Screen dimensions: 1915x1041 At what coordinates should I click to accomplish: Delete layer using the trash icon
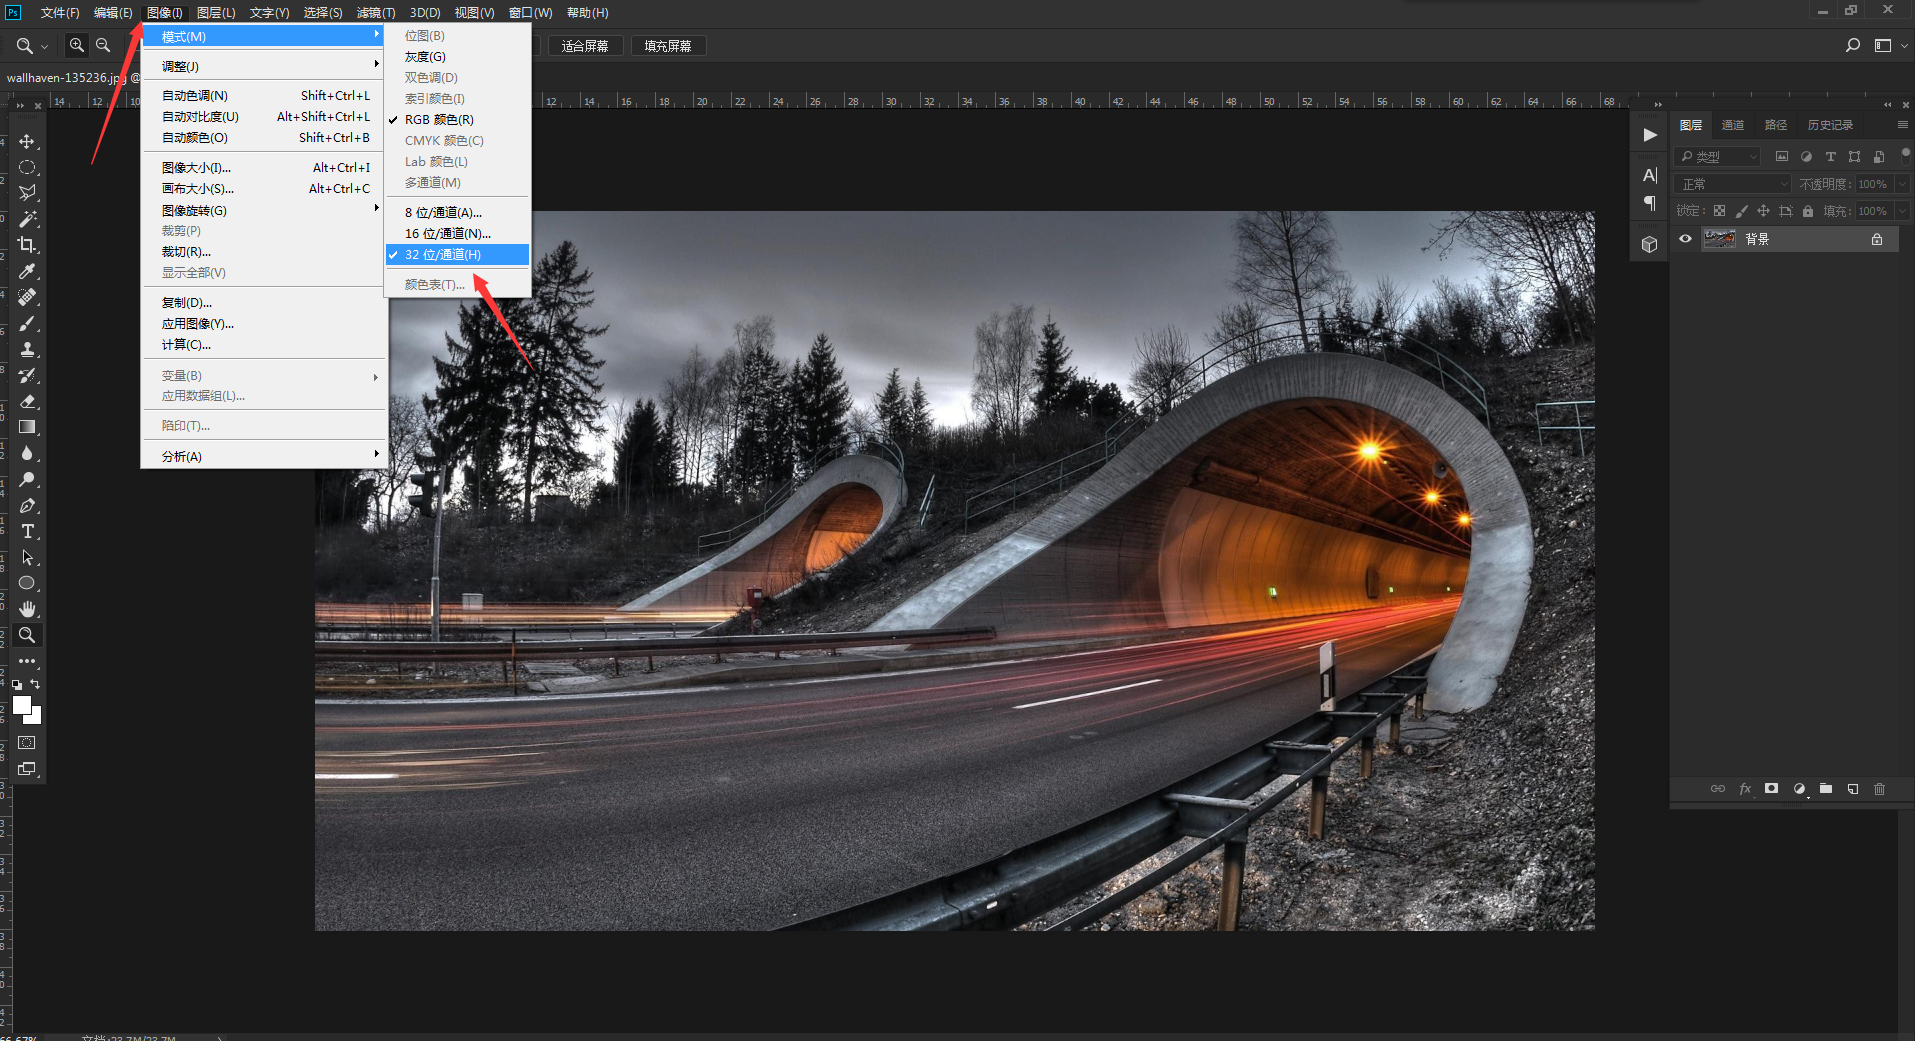click(1879, 789)
